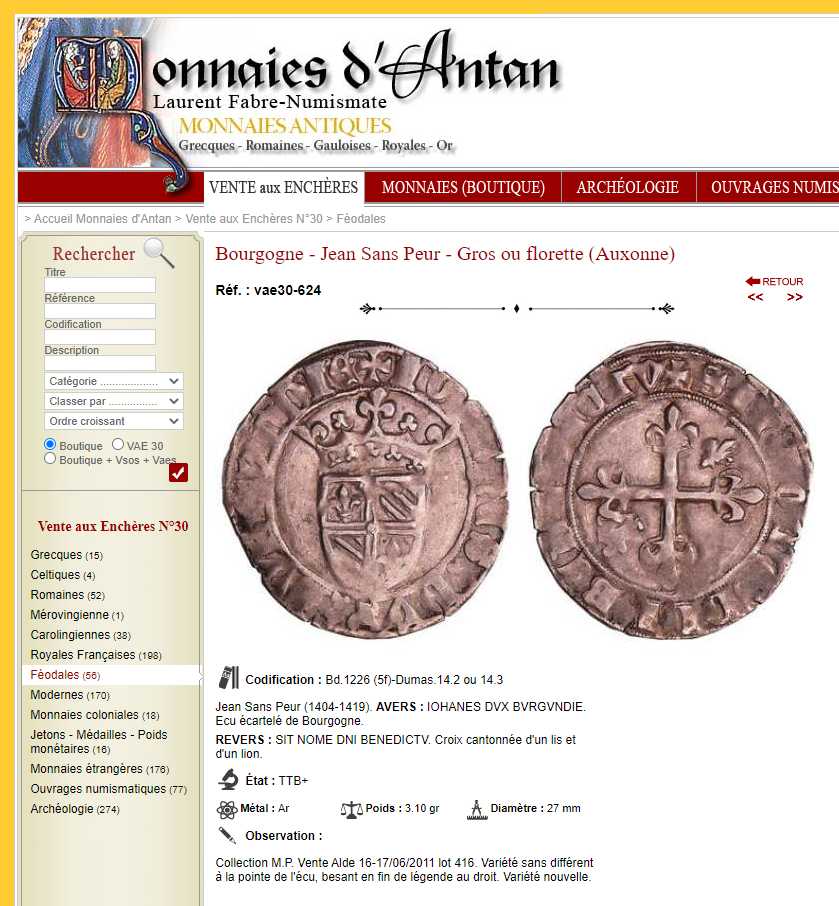
Task: Go to next lot with >> arrows
Action: [x=795, y=297]
